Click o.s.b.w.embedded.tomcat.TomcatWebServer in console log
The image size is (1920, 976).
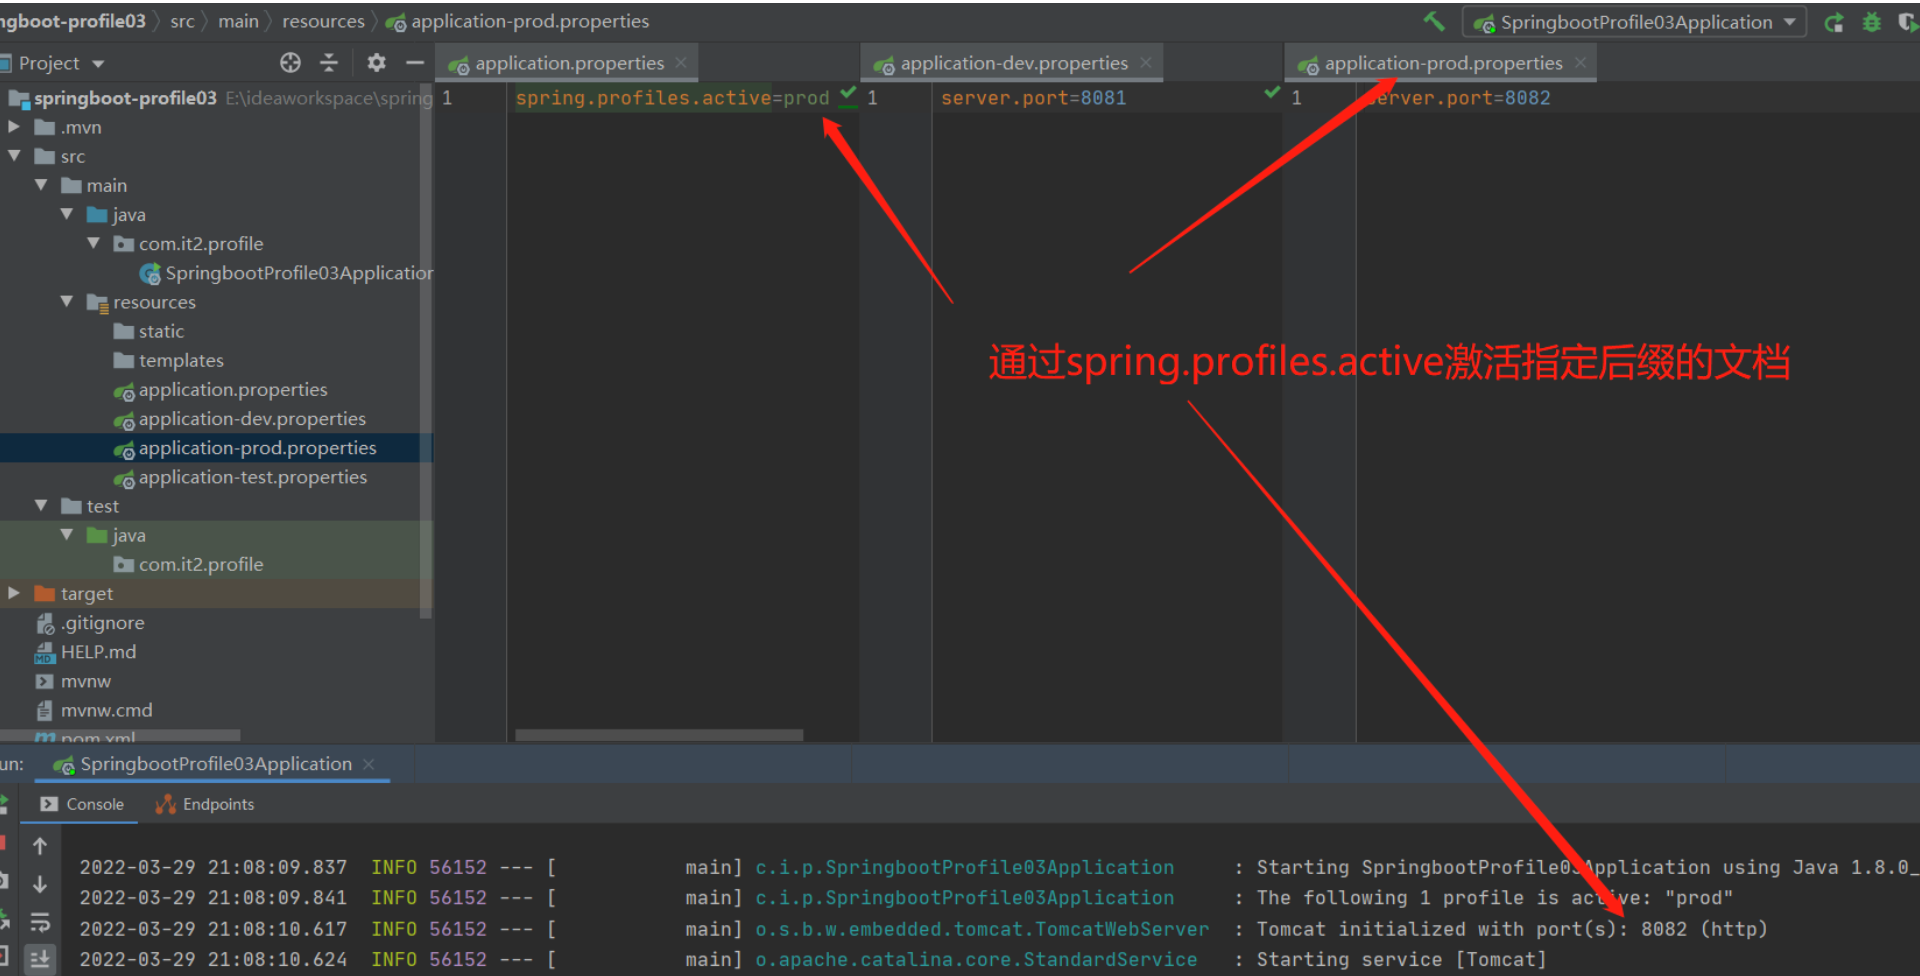point(982,929)
